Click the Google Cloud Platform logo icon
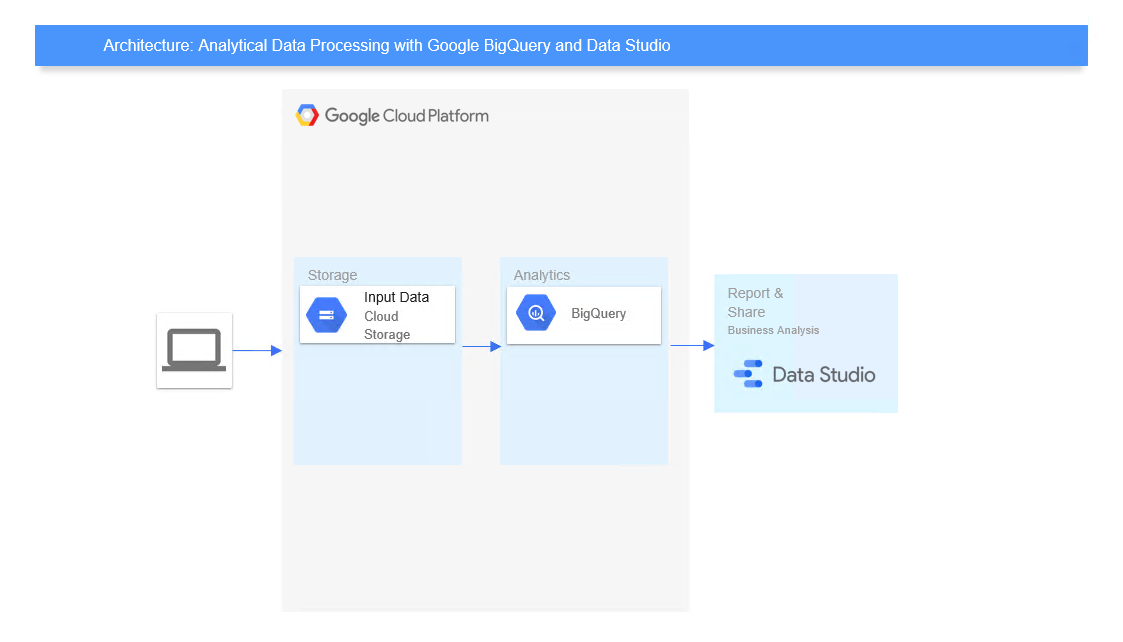The height and width of the screenshot is (642, 1123). pyautogui.click(x=307, y=115)
